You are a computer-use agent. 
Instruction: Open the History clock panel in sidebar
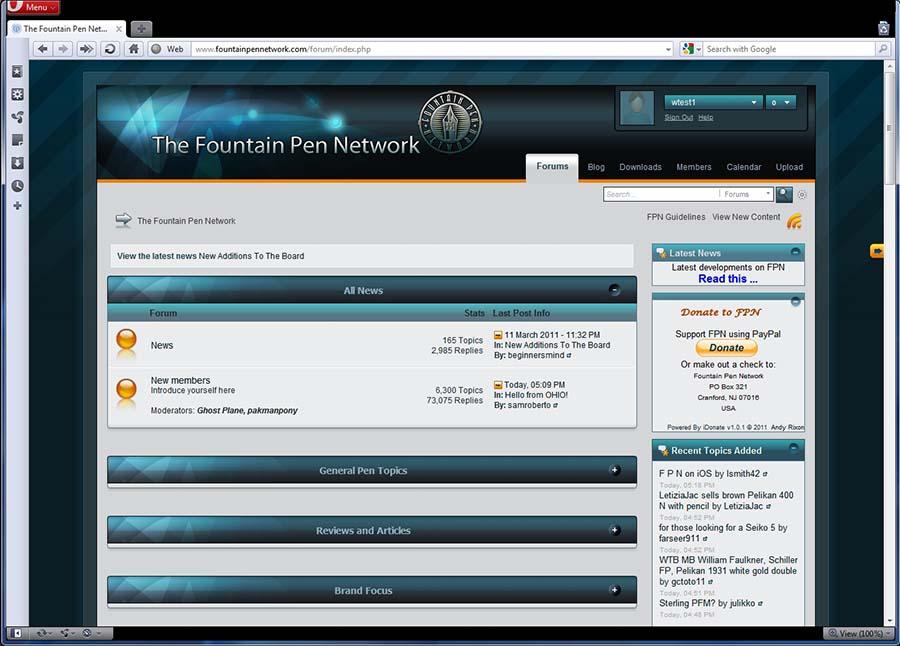tap(17, 186)
